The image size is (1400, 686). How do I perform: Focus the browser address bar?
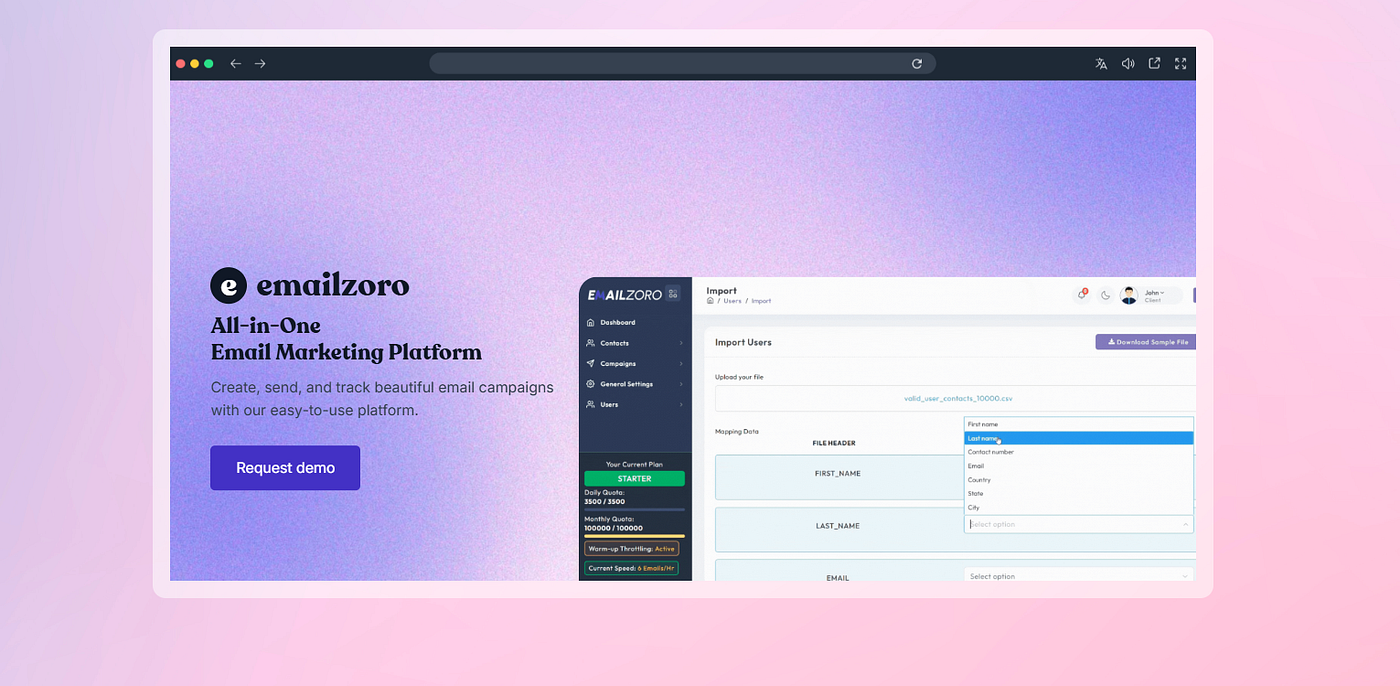(x=682, y=64)
